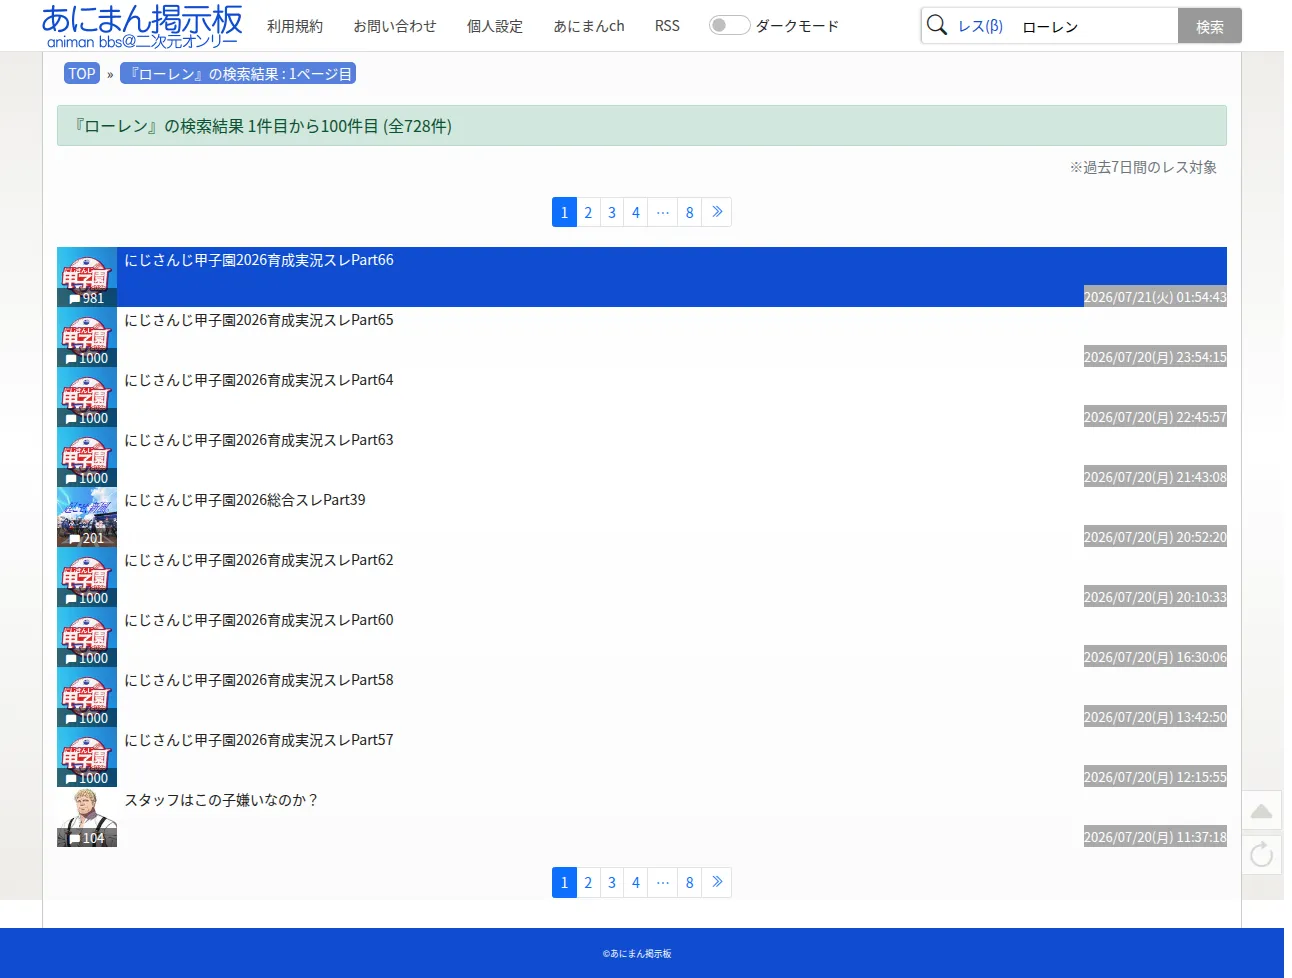Go to next page via top pagination chevron
The height and width of the screenshot is (978, 1292).
click(717, 212)
